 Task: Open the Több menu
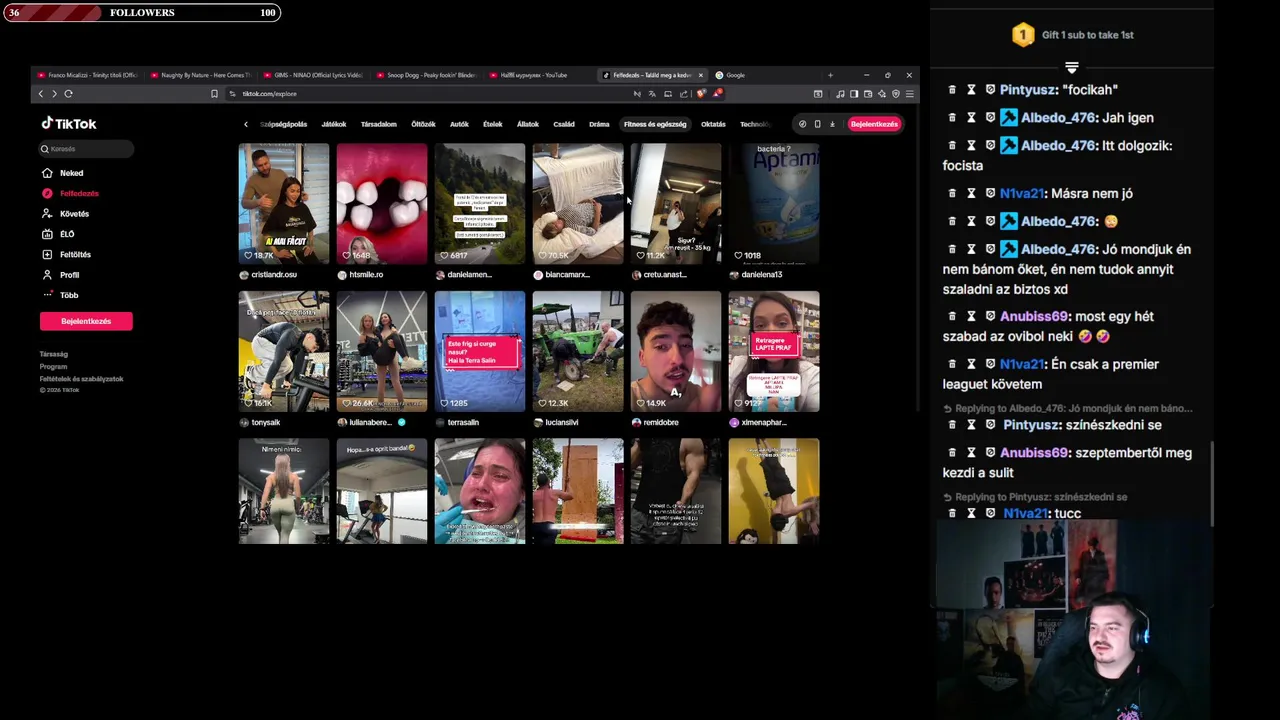pos(60,295)
